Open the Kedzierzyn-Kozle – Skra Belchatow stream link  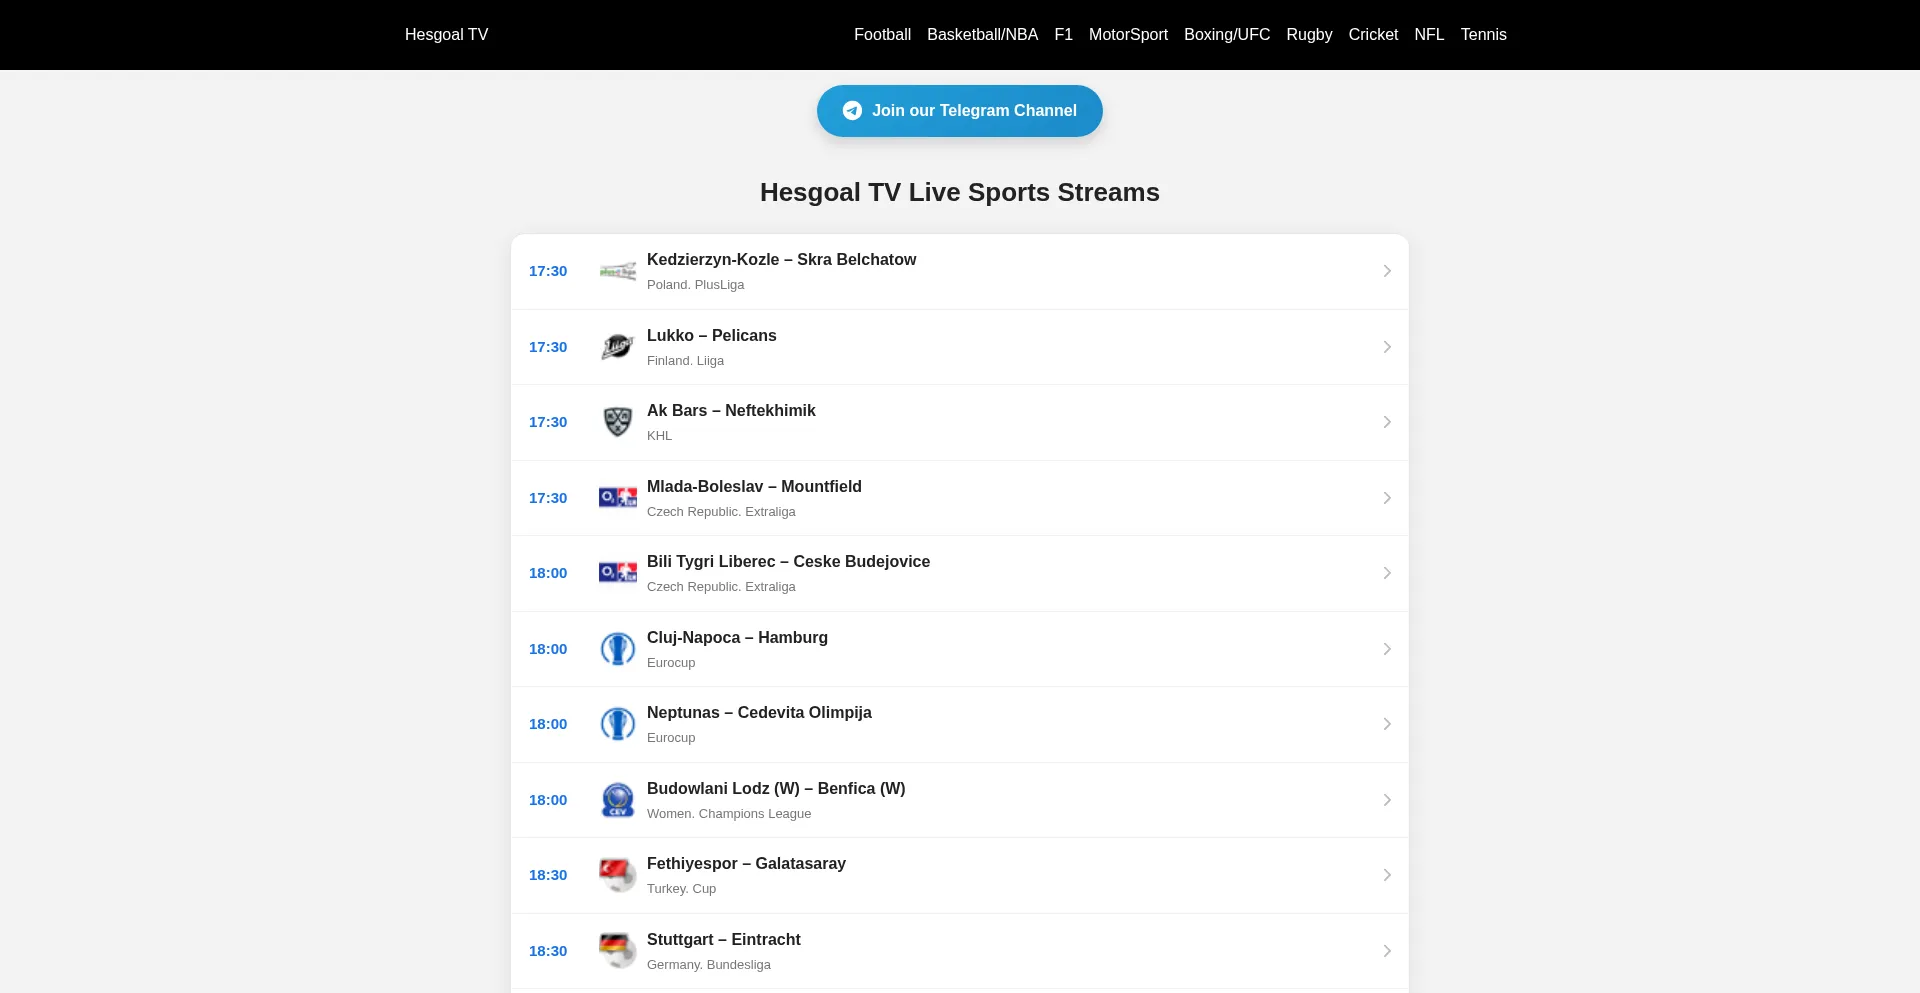click(x=960, y=271)
